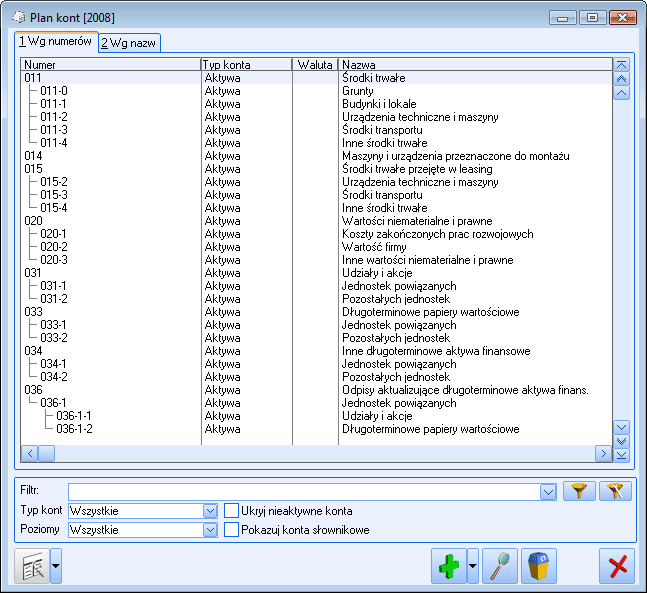
Task: Switch to the 'Wg nazw' tab
Action: click(130, 42)
